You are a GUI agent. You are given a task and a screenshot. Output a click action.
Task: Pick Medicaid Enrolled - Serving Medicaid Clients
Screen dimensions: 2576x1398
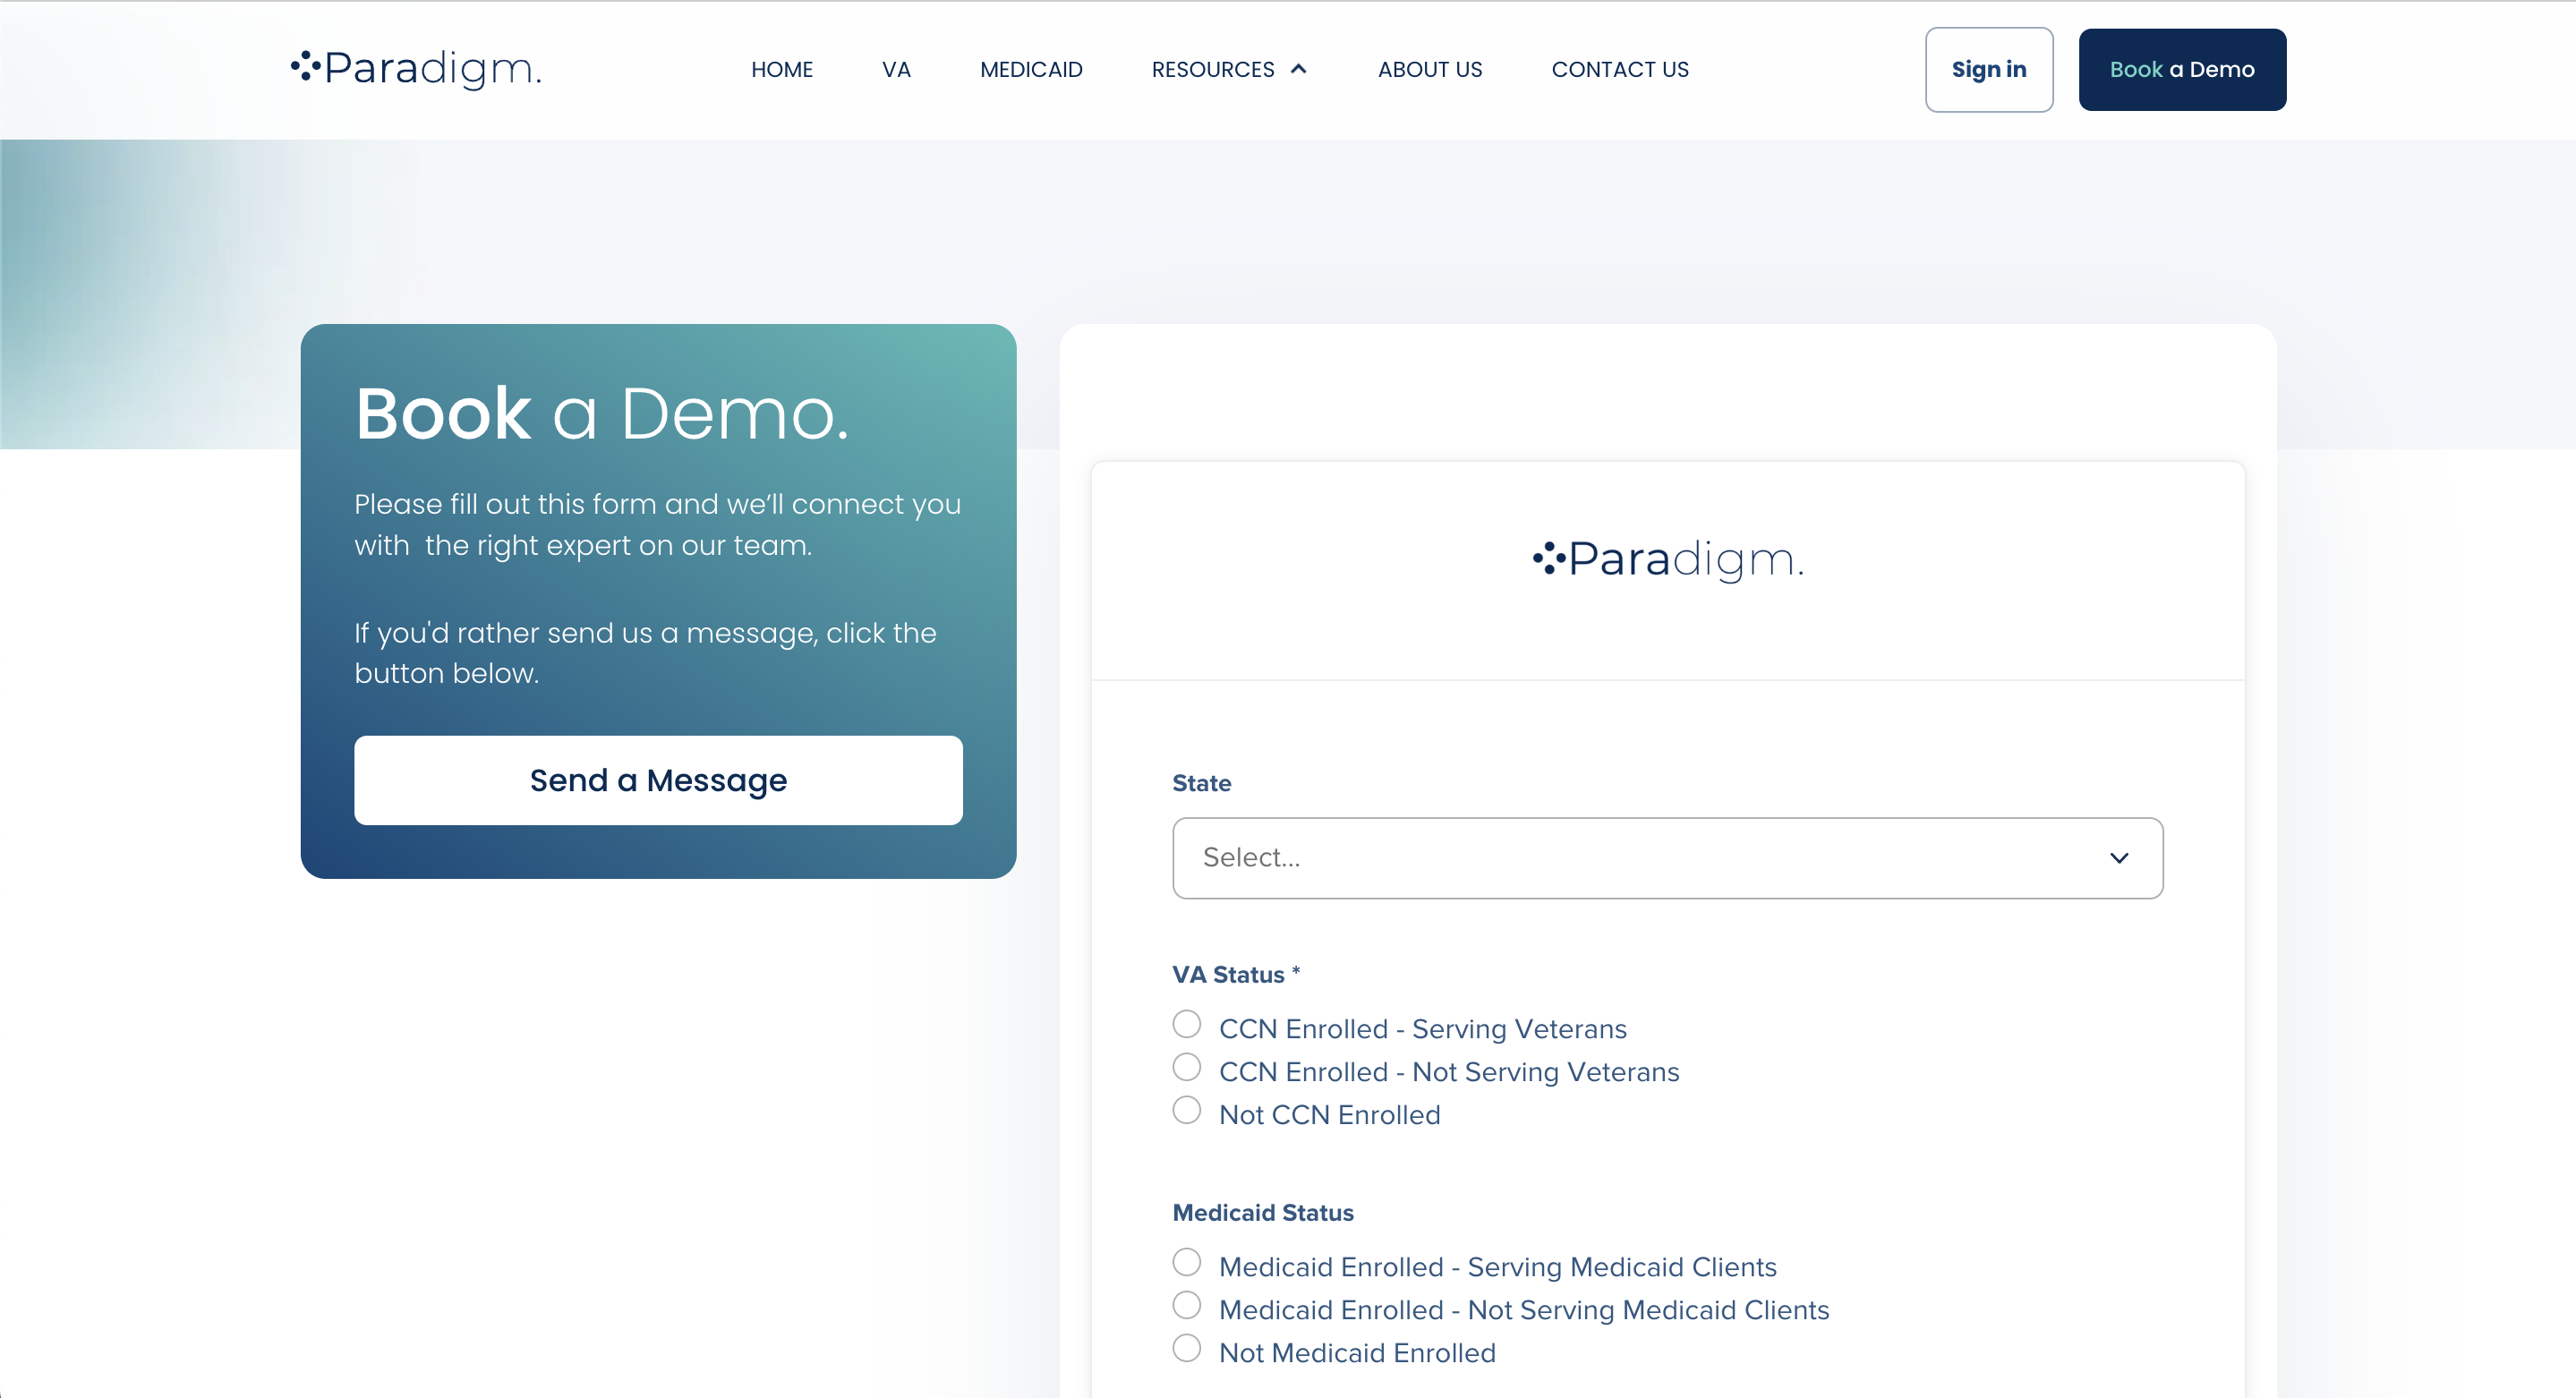[x=1186, y=1262]
